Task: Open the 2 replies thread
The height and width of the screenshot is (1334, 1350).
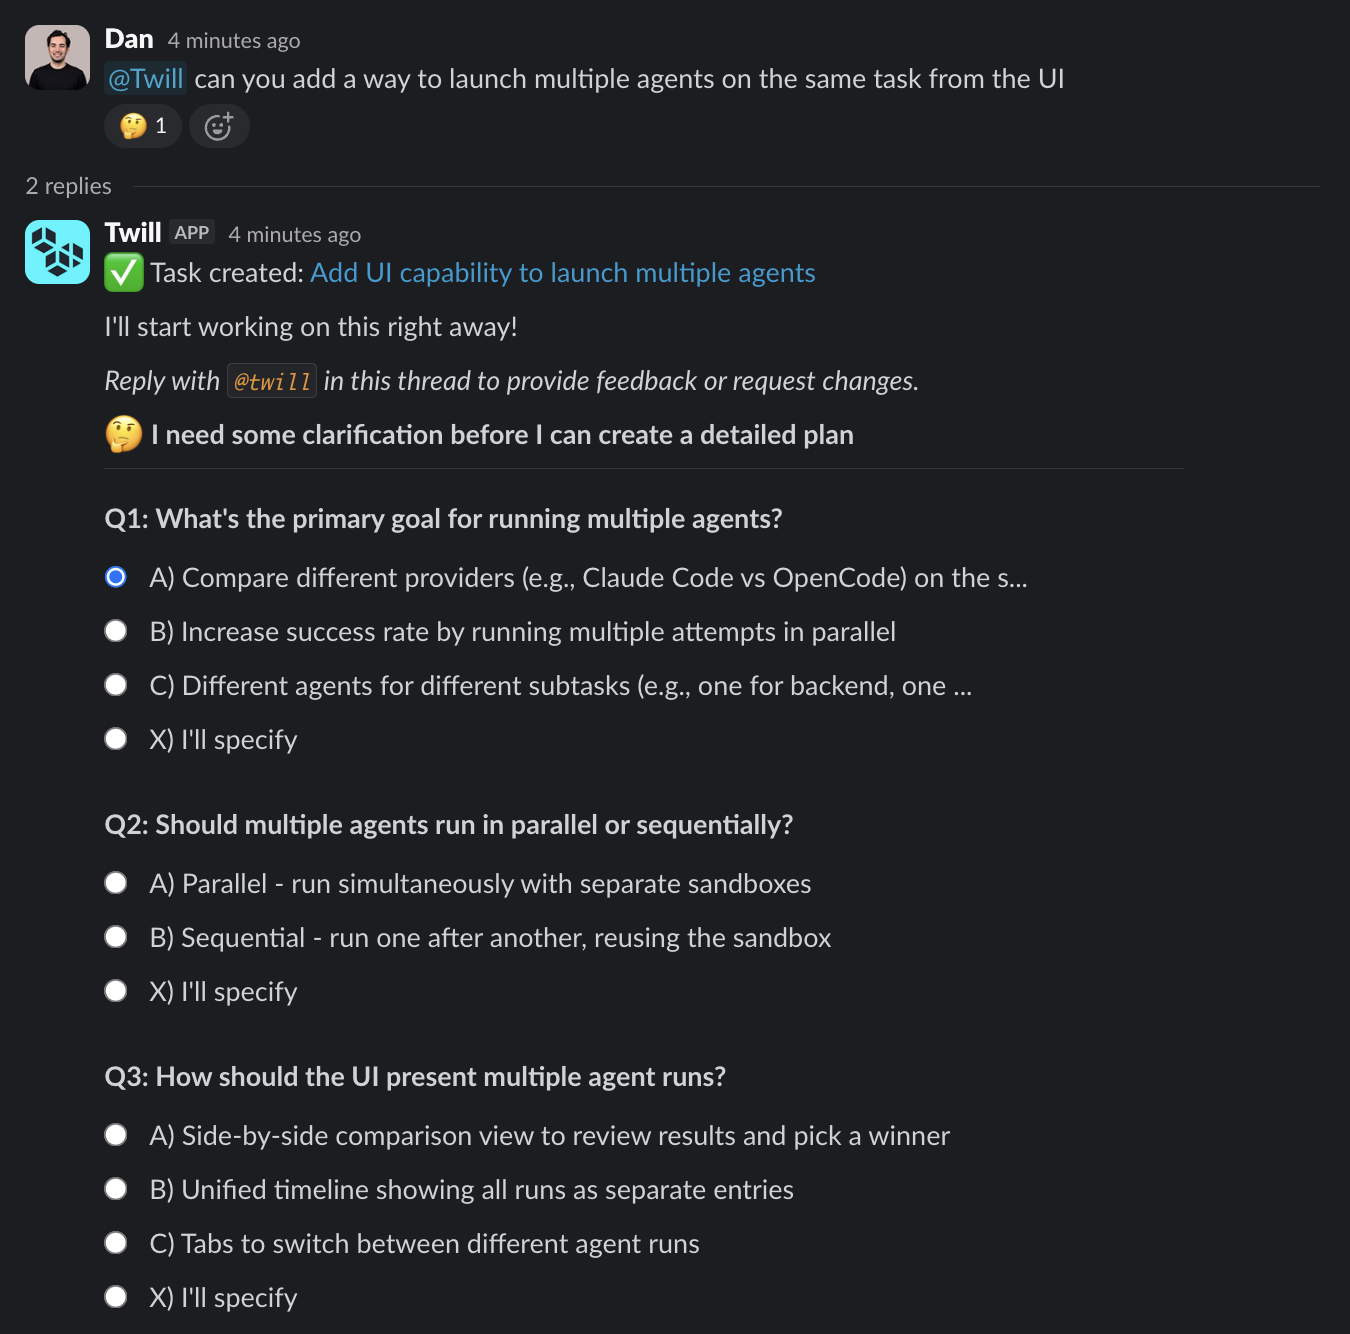Action: (x=68, y=186)
